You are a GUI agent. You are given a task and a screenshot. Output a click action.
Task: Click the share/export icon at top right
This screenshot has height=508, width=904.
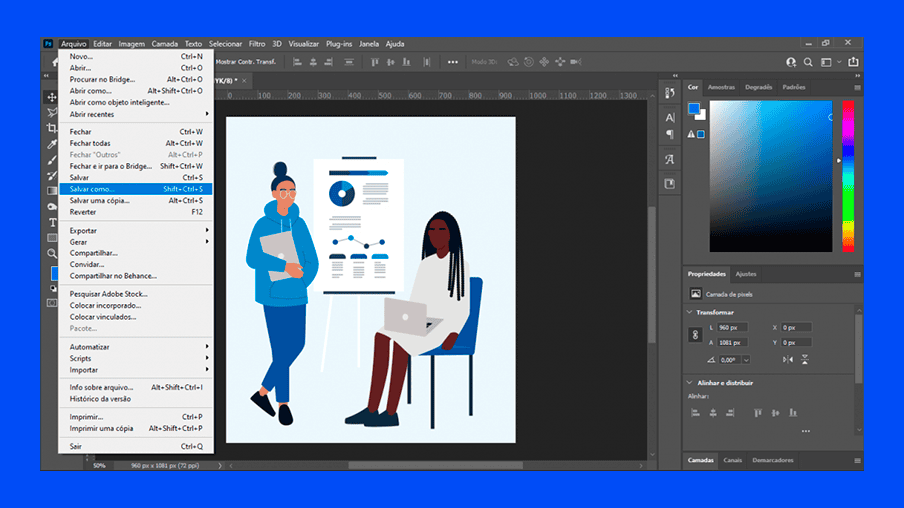pyautogui.click(x=854, y=62)
